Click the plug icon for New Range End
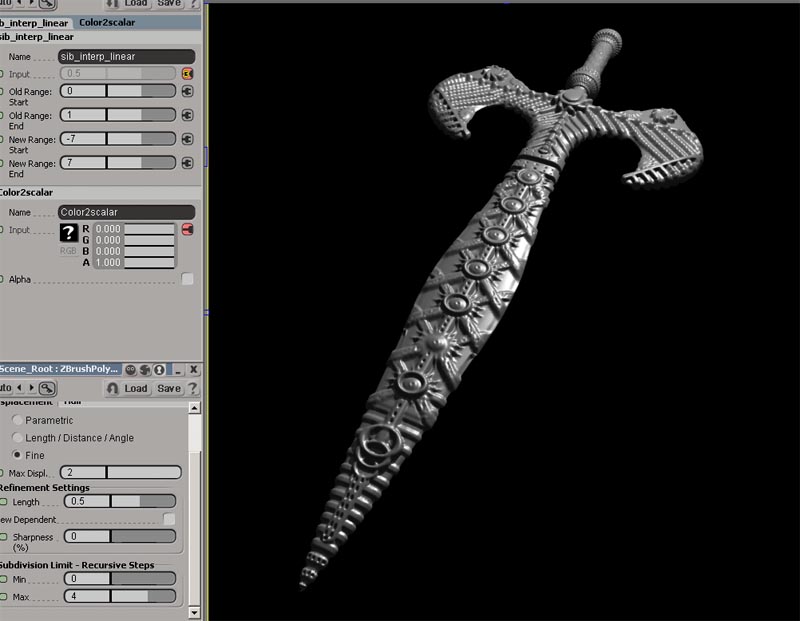 [x=187, y=163]
